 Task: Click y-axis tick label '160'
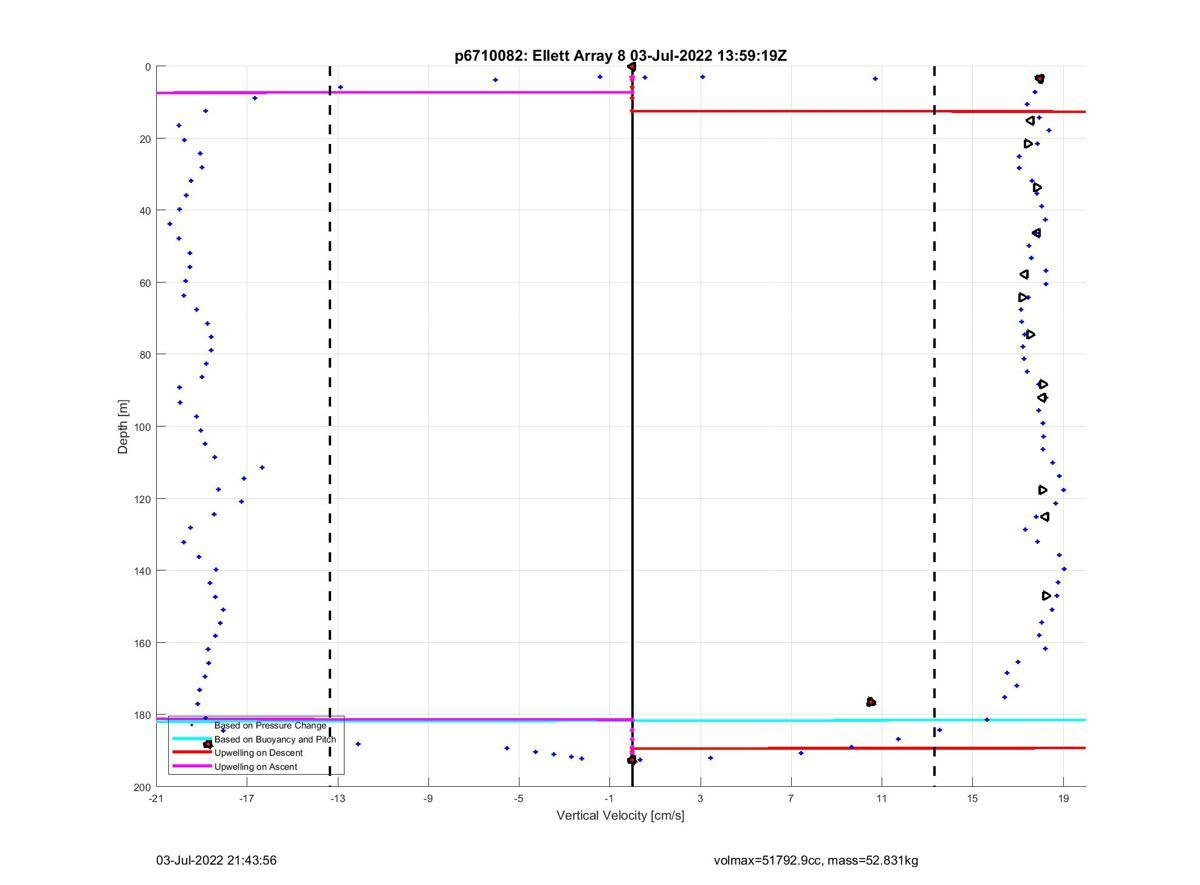[x=142, y=643]
